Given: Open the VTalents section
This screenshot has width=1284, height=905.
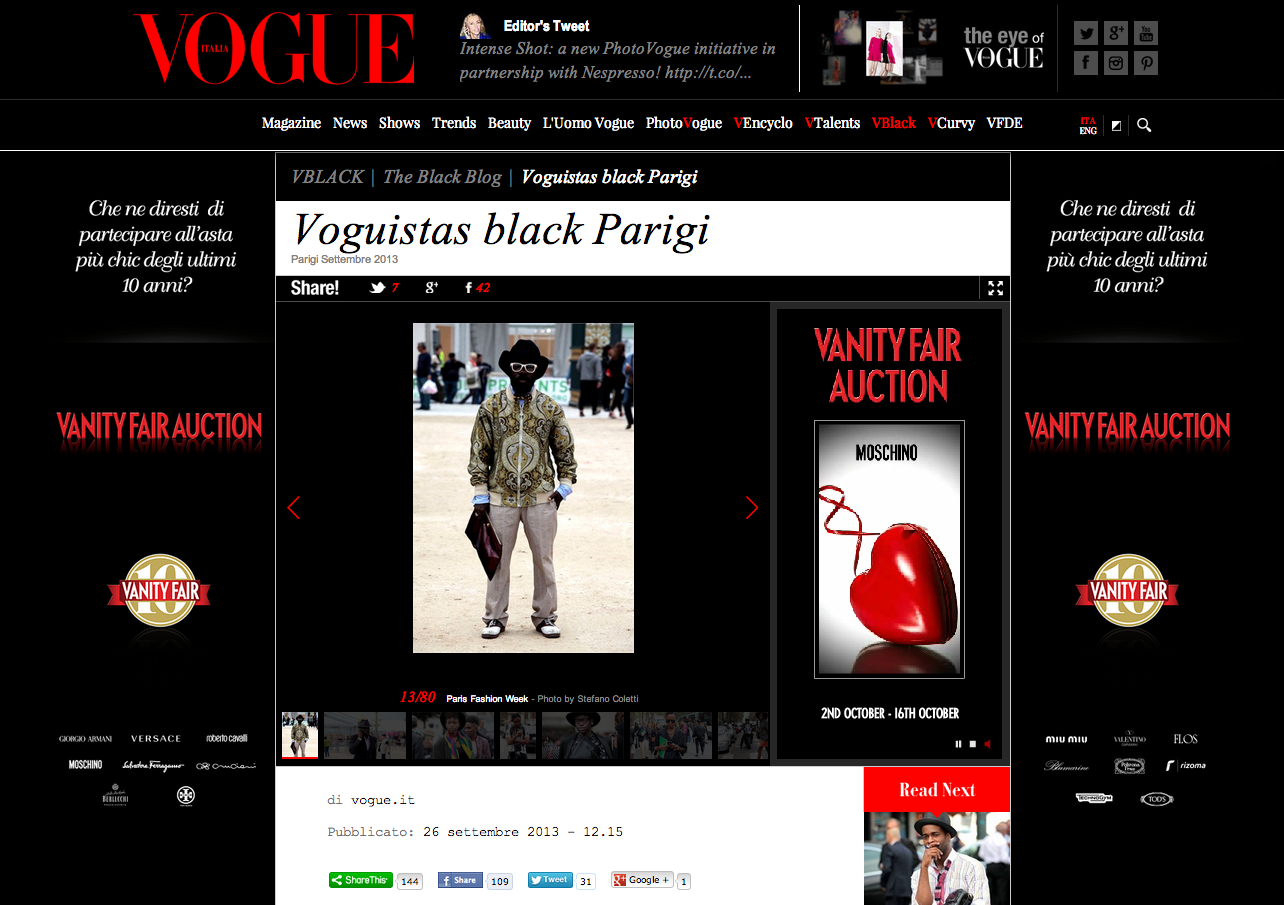Looking at the screenshot, I should pyautogui.click(x=832, y=123).
